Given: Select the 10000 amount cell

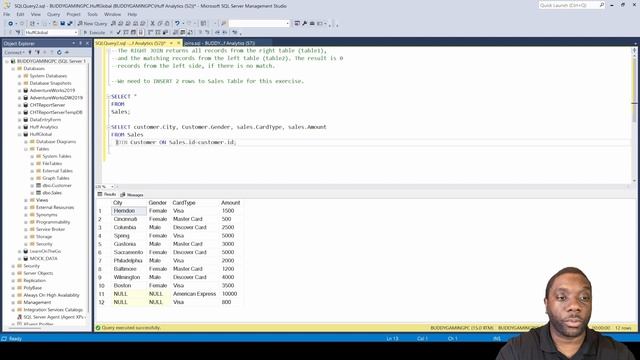Looking at the screenshot, I should point(231,294).
